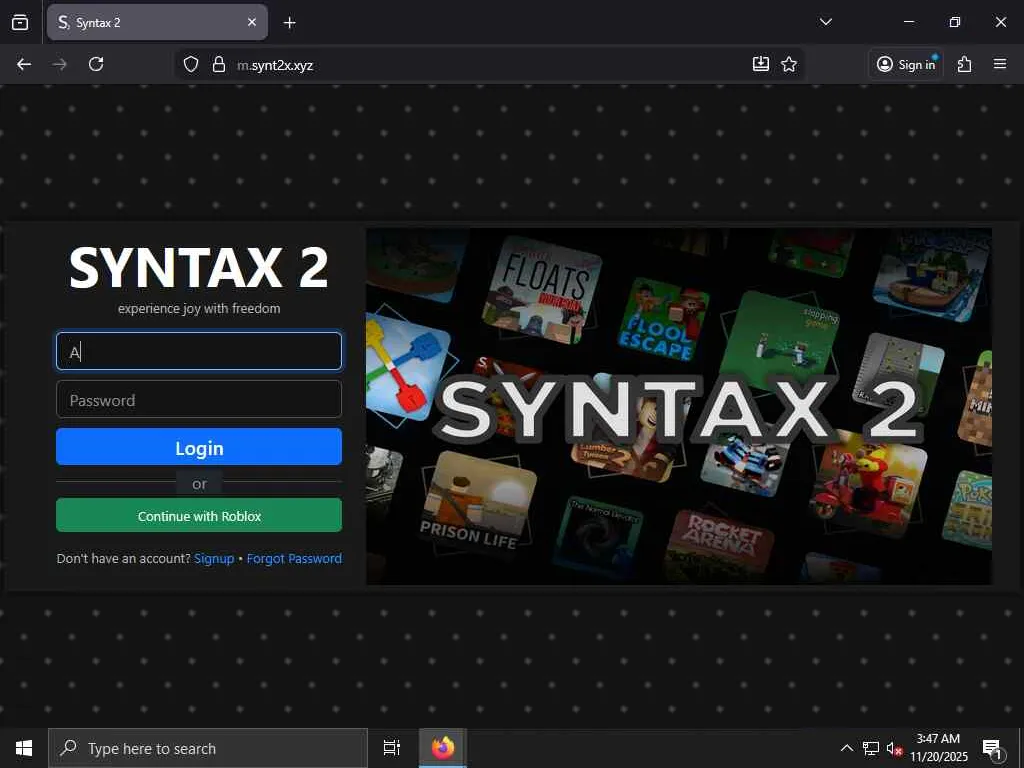This screenshot has height=768, width=1024.
Task: Open the tracking protection shield icon
Action: point(191,64)
